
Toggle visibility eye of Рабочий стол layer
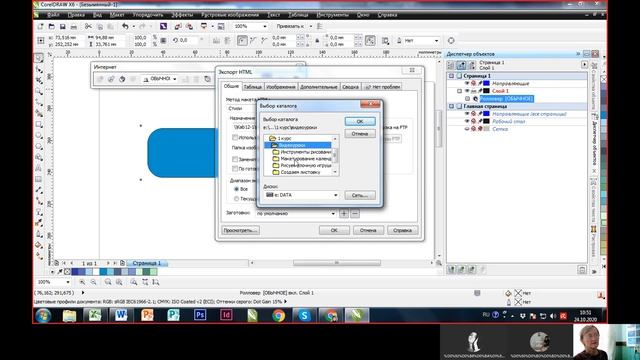[x=467, y=121]
